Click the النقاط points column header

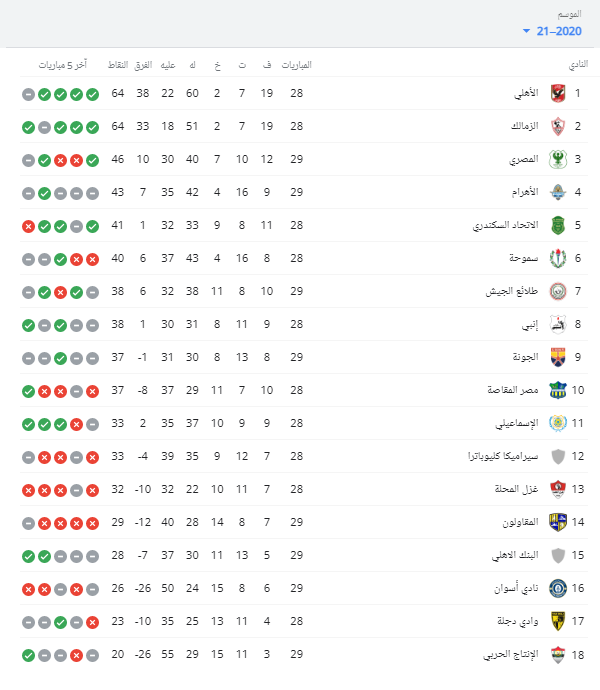tap(117, 65)
